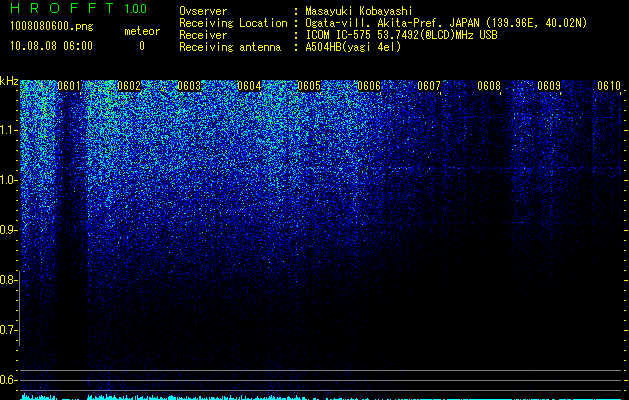Click the 0601 time marker

(69, 86)
